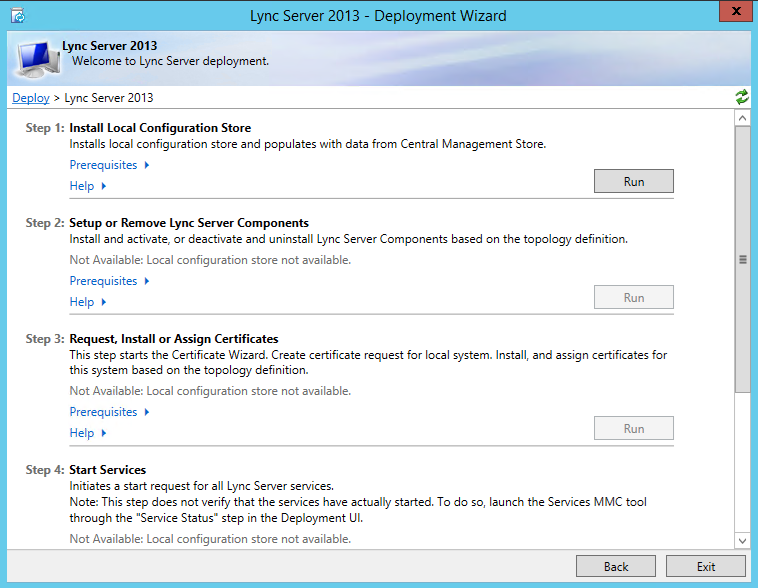Expand Prerequisites under Step 3
Screen dimensions: 758x588
pyautogui.click(x=109, y=412)
